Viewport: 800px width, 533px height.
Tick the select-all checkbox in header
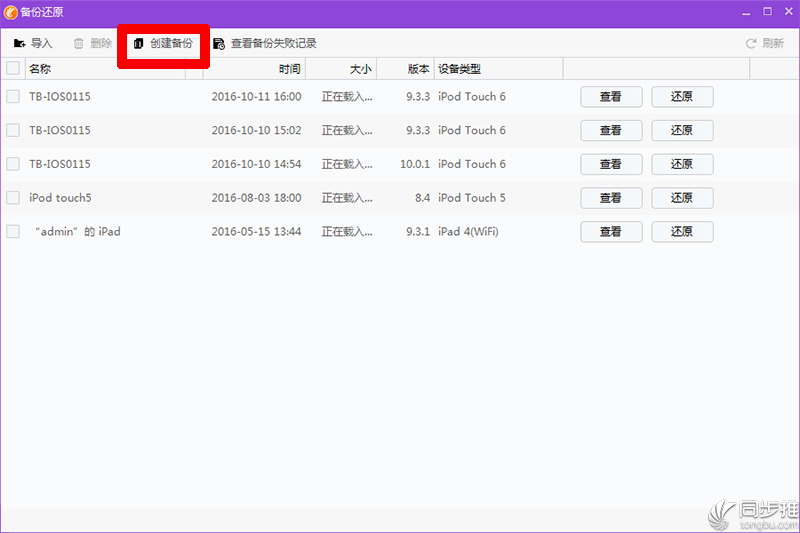pos(13,68)
